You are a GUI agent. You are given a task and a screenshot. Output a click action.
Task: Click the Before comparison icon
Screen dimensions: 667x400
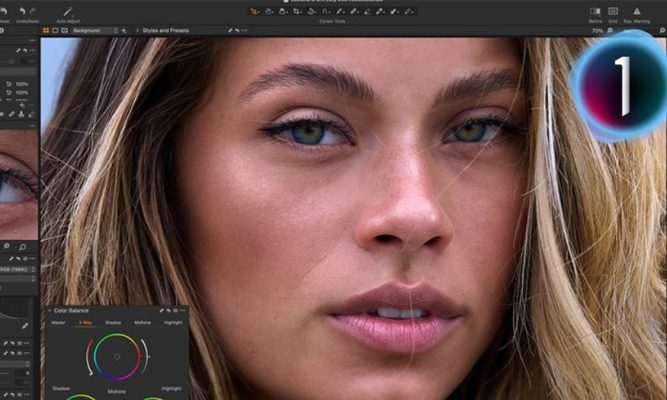pyautogui.click(x=595, y=11)
